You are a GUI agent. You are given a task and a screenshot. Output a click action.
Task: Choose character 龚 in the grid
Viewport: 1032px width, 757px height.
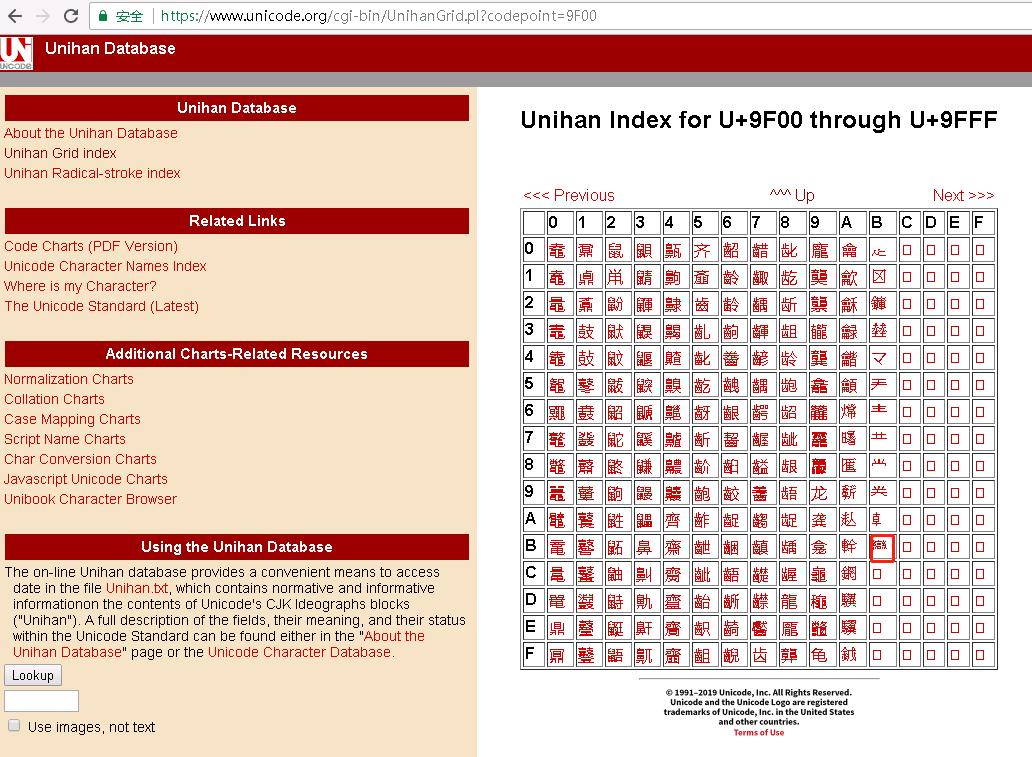pyautogui.click(x=819, y=520)
